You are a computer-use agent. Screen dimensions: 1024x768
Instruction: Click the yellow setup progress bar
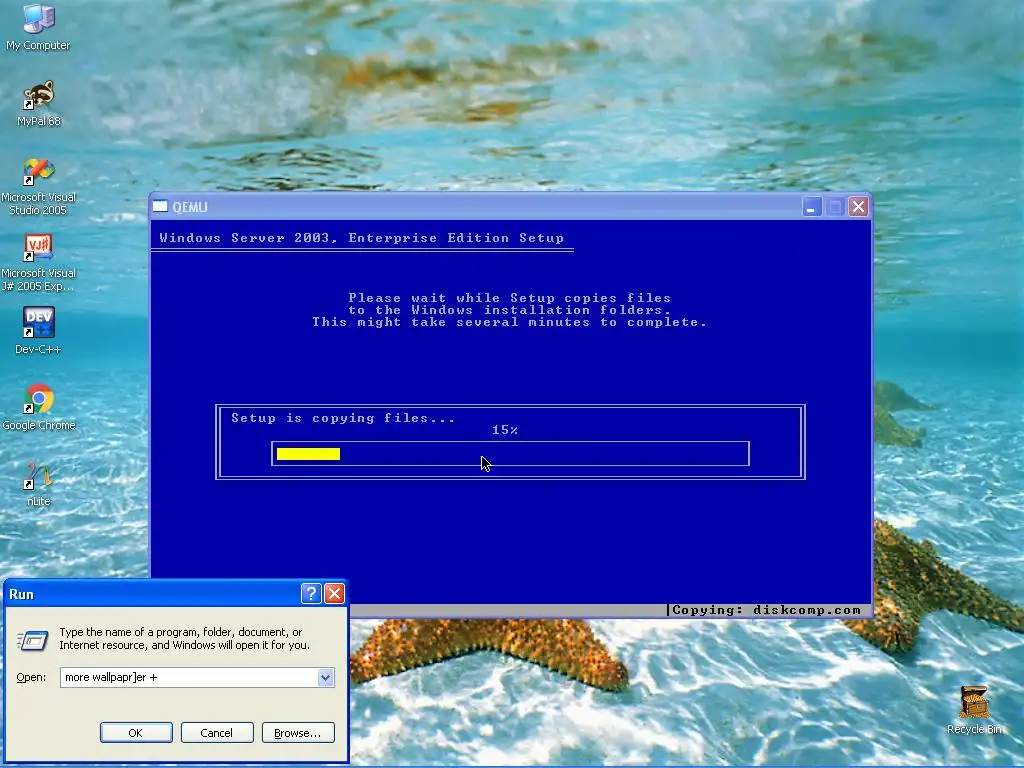coord(308,454)
